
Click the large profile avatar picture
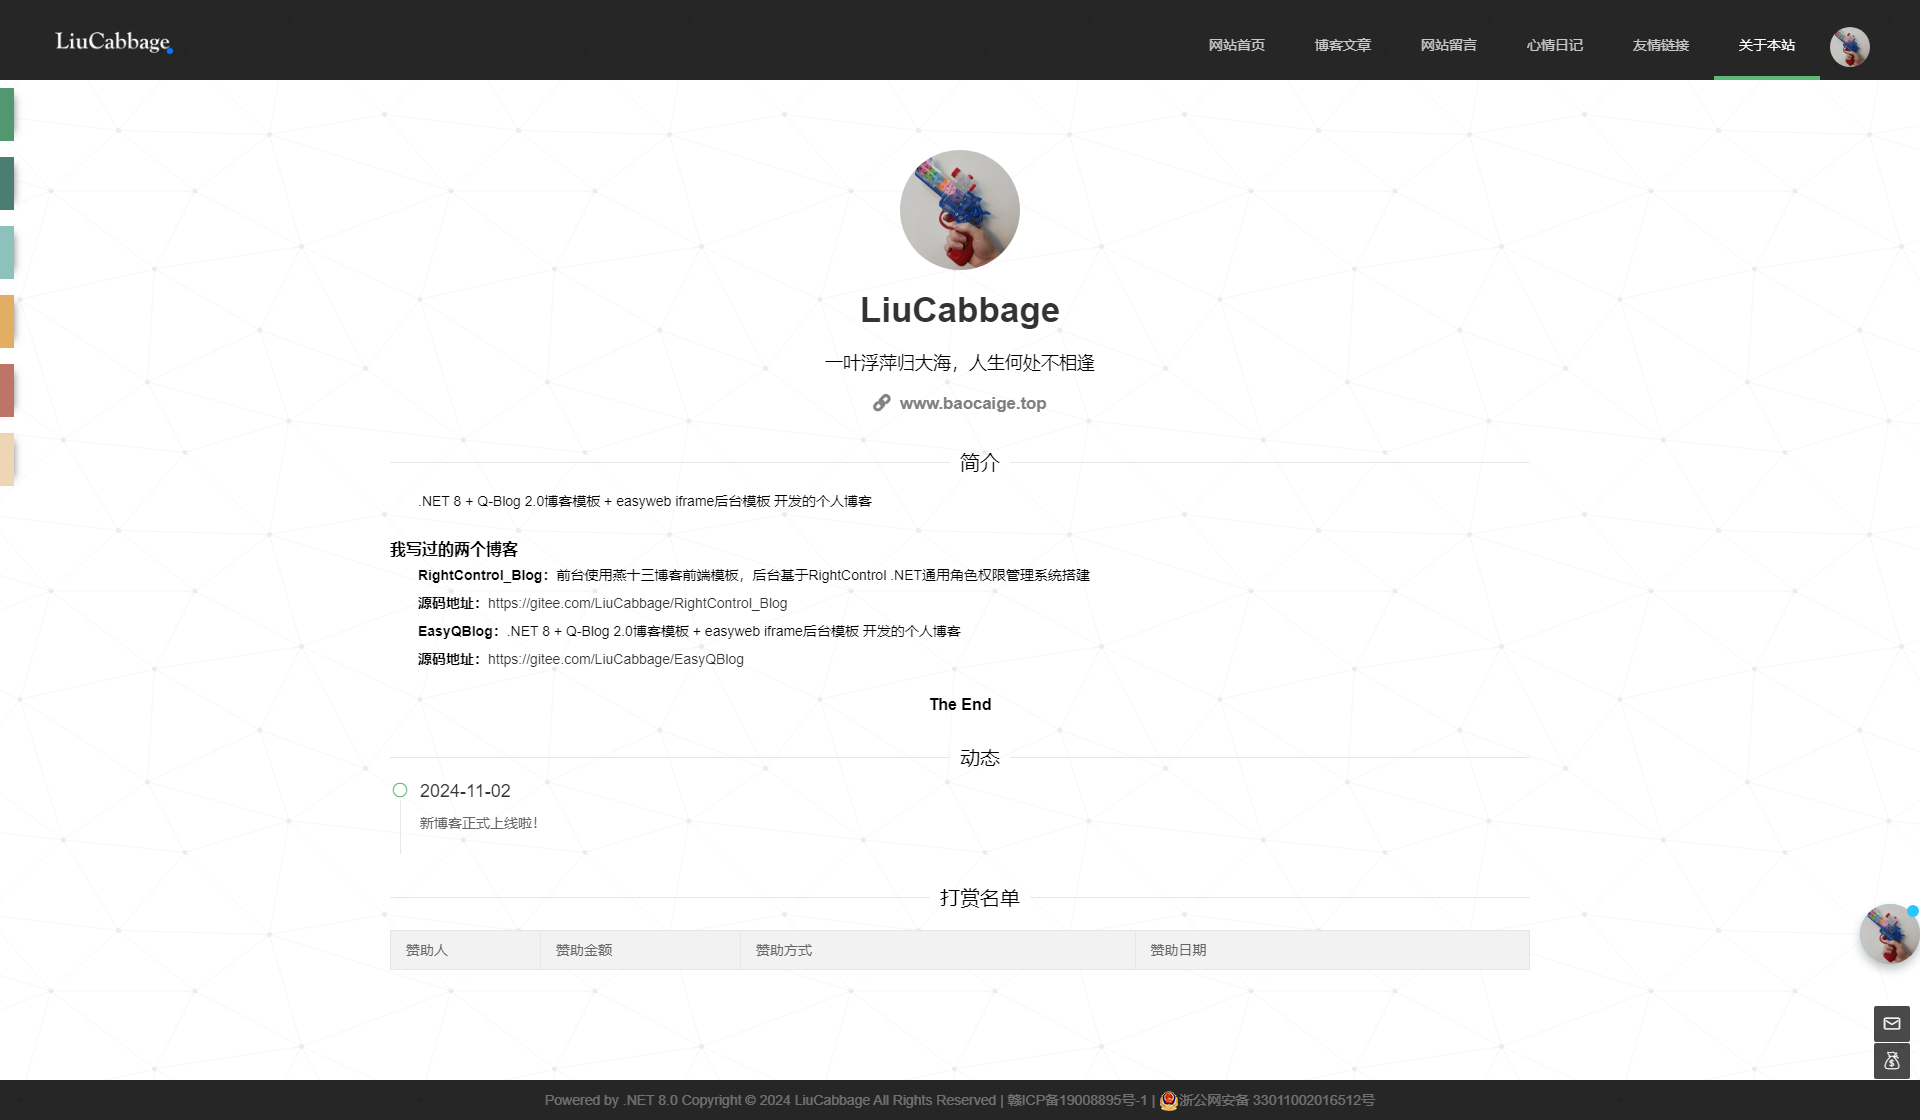click(959, 210)
